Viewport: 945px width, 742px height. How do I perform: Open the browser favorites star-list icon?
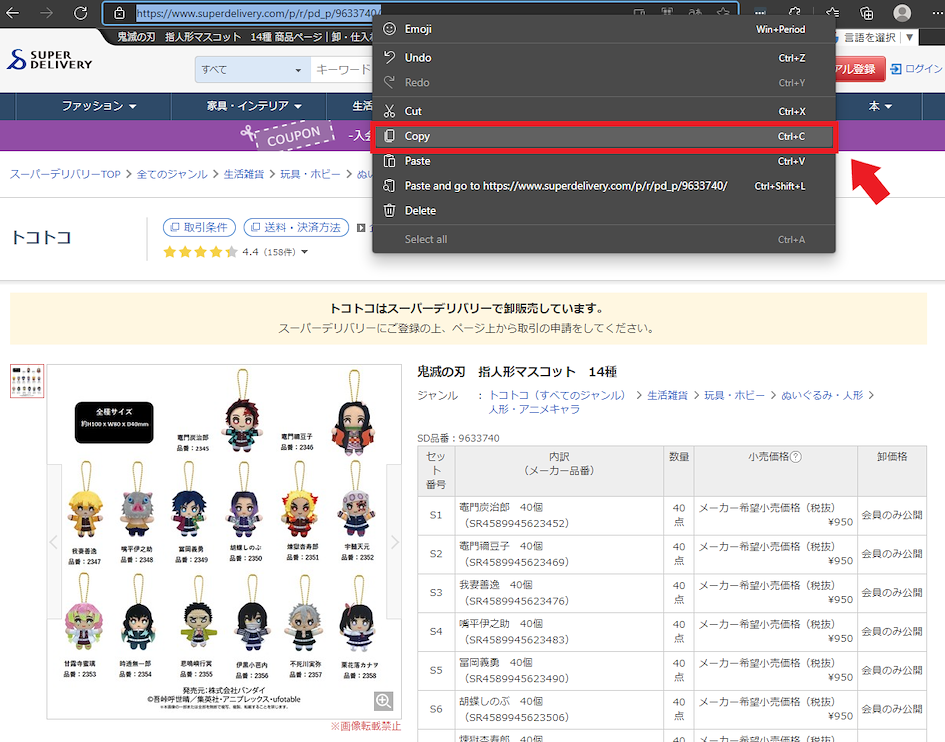click(x=832, y=13)
